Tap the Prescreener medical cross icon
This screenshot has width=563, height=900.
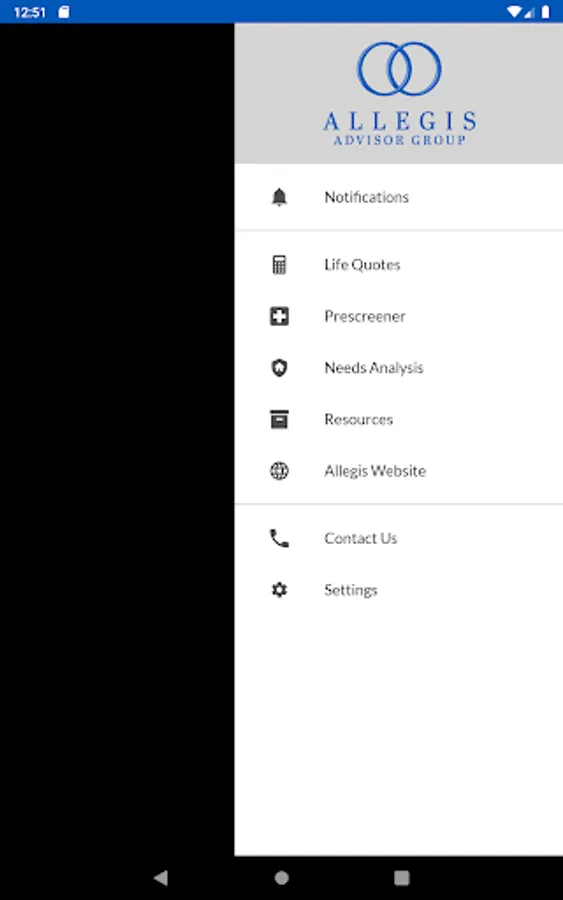pyautogui.click(x=279, y=316)
